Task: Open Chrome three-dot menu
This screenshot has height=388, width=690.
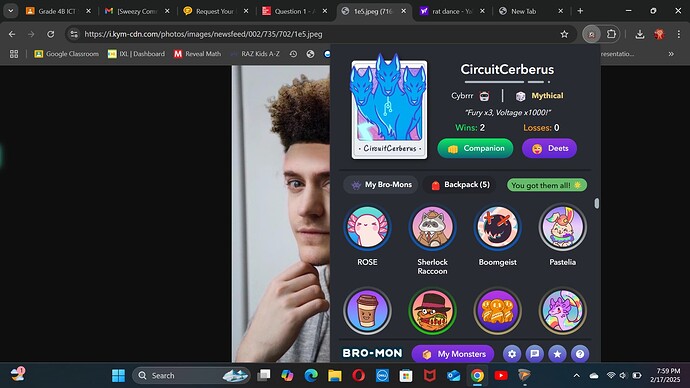Action: pos(679,34)
